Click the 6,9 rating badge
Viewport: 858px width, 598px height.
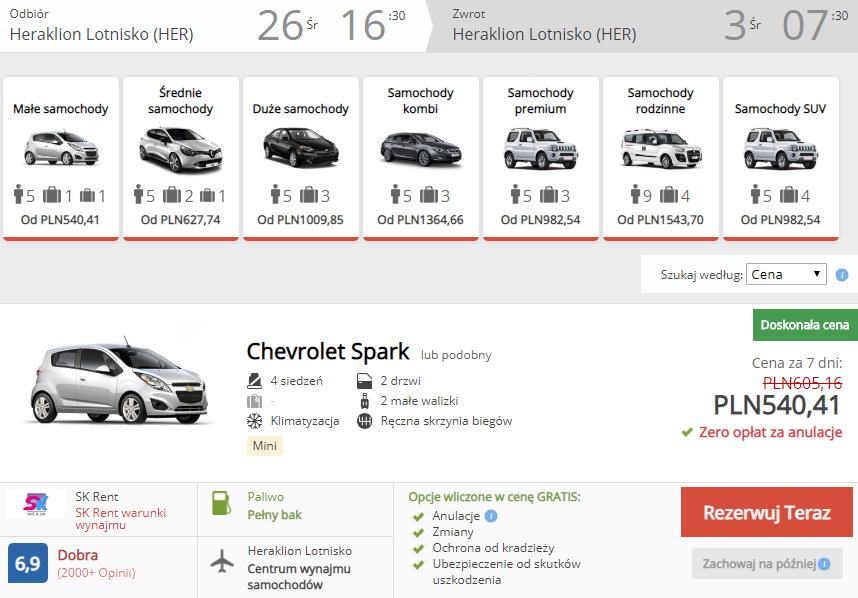28,563
